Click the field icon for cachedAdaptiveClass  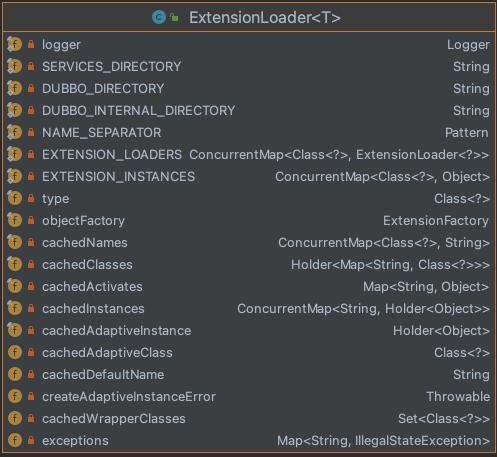[14, 352]
